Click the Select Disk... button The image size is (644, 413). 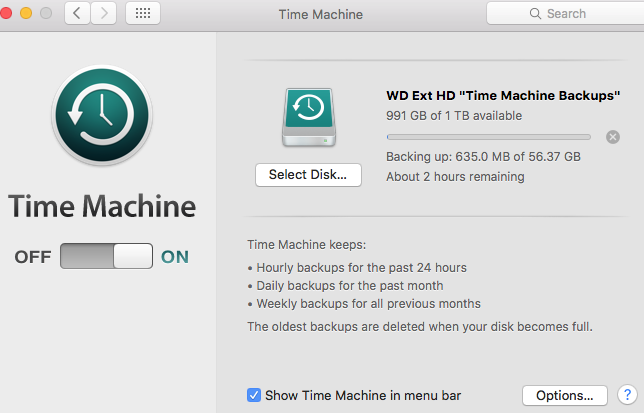308,175
